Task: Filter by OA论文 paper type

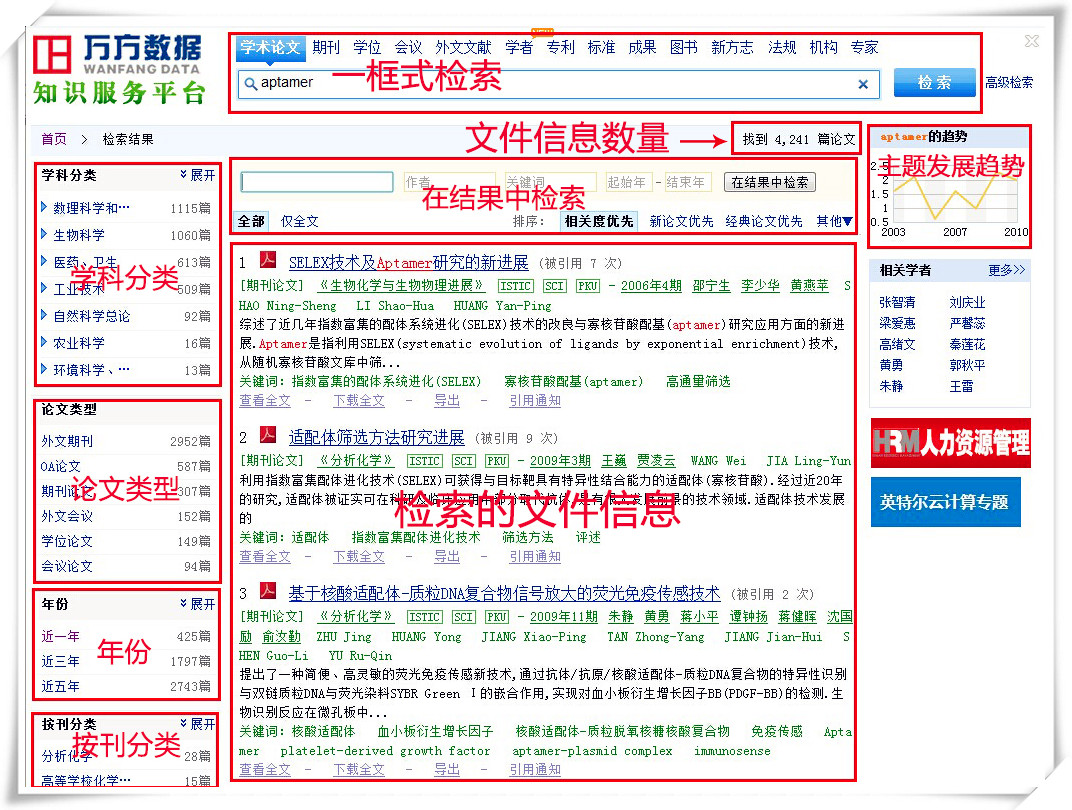Action: (x=60, y=466)
